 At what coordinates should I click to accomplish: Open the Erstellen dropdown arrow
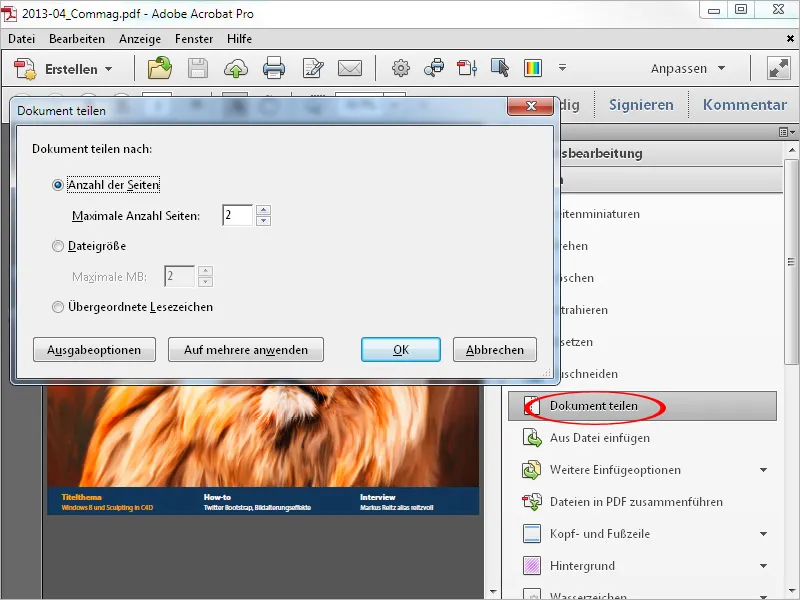pyautogui.click(x=108, y=69)
